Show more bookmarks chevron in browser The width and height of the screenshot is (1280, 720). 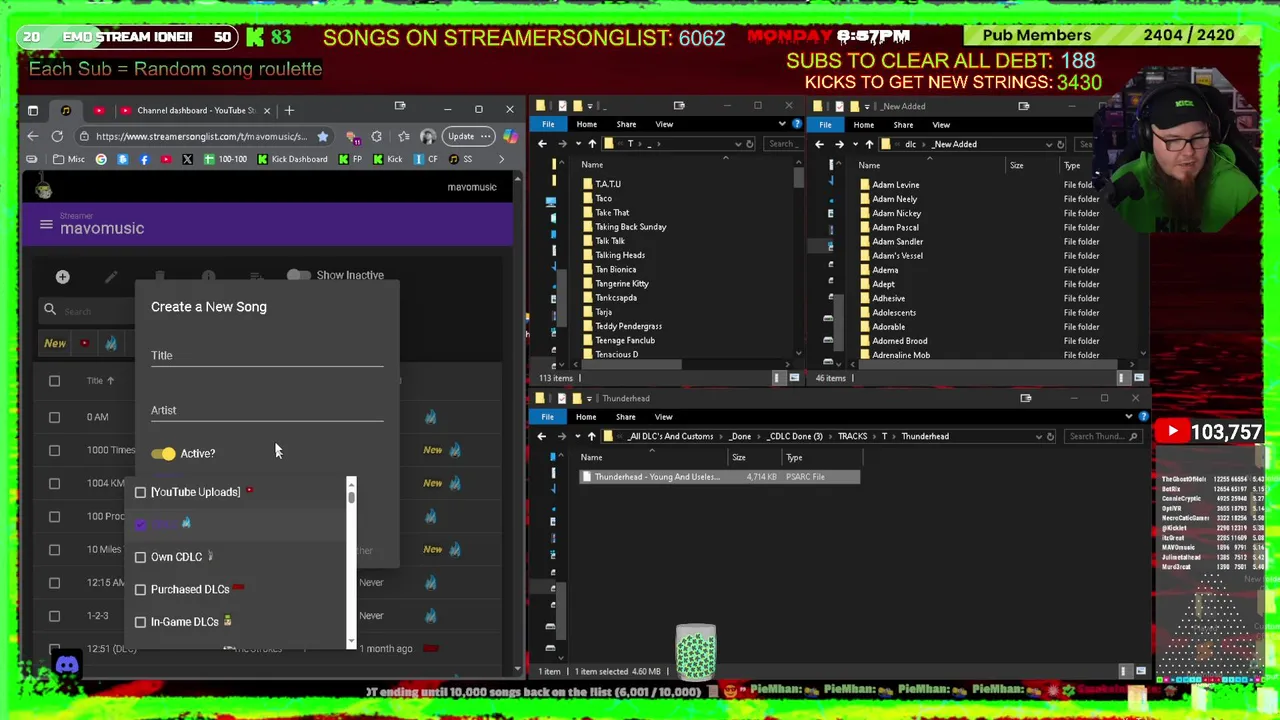tap(501, 159)
